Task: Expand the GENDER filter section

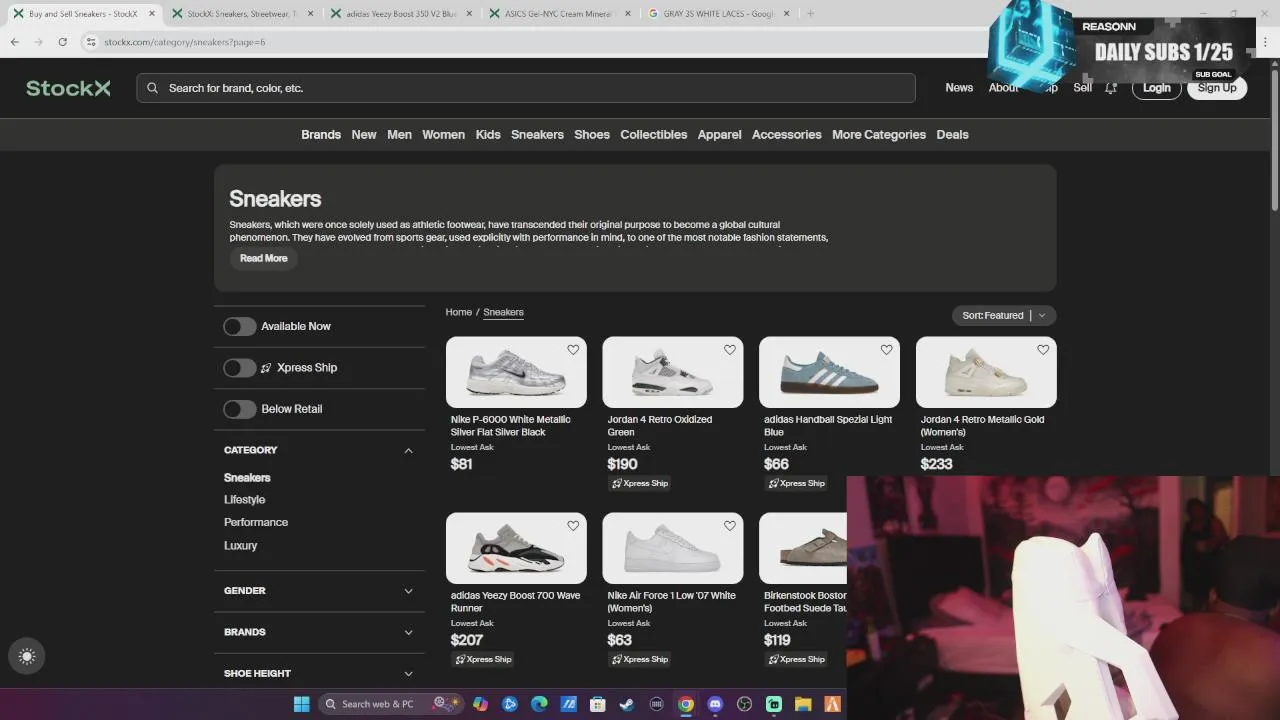Action: click(408, 591)
